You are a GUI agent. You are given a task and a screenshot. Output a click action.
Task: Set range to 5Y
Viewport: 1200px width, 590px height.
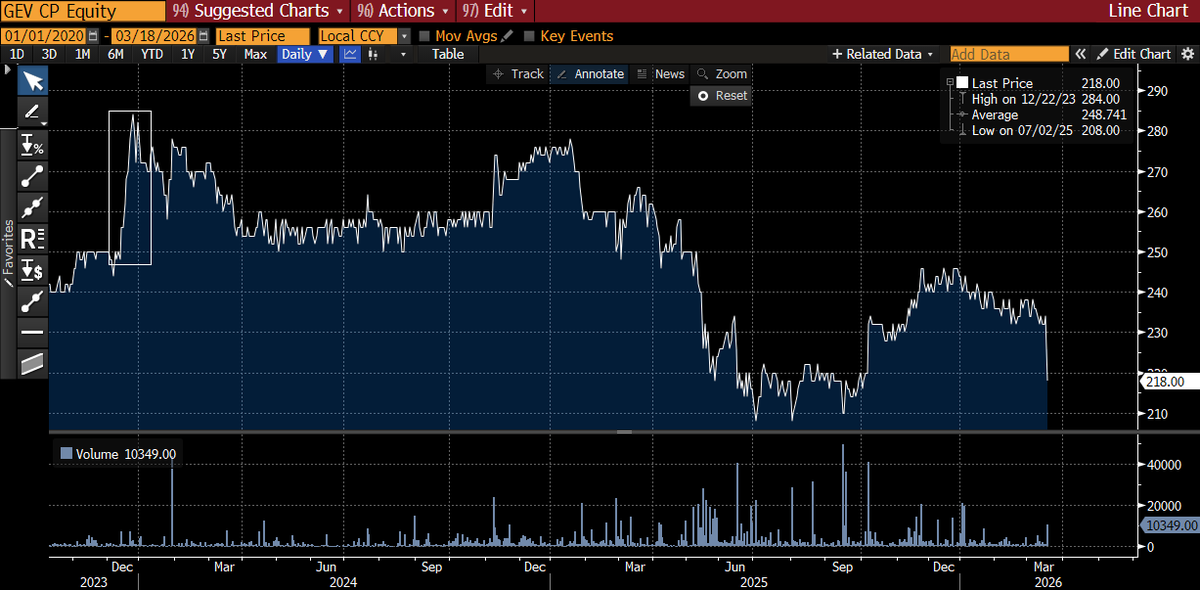[220, 54]
